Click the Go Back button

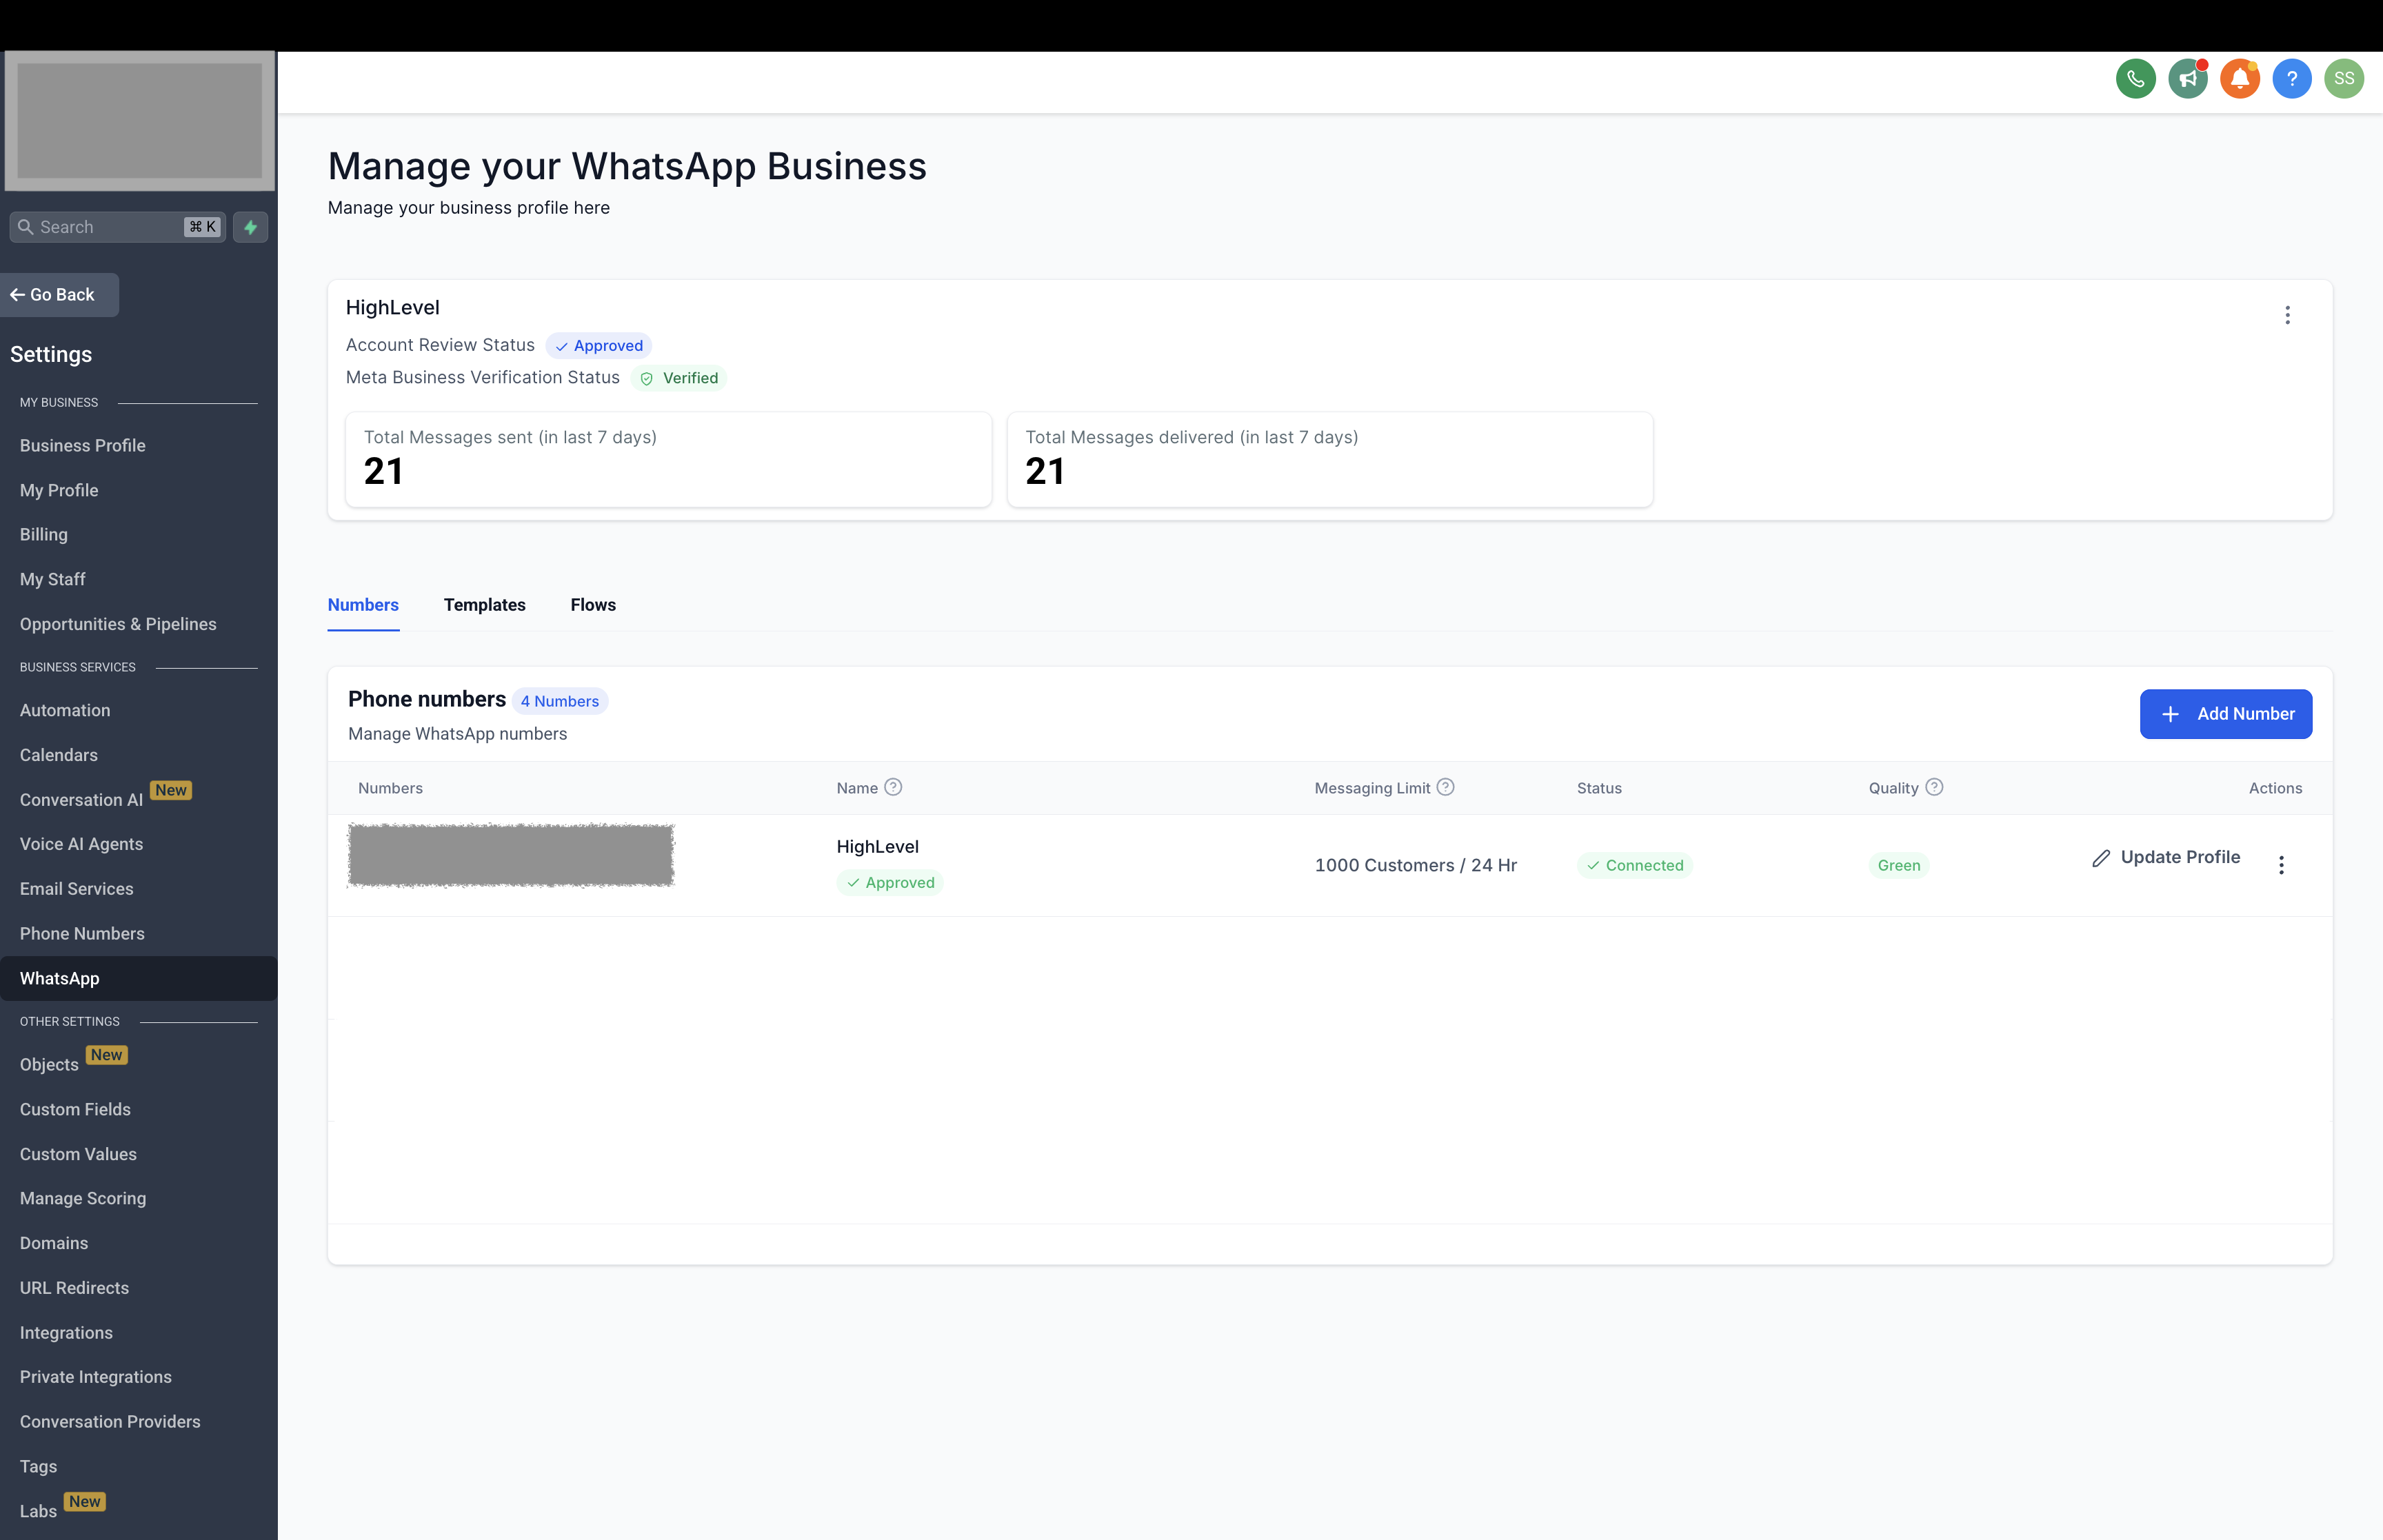[59, 295]
